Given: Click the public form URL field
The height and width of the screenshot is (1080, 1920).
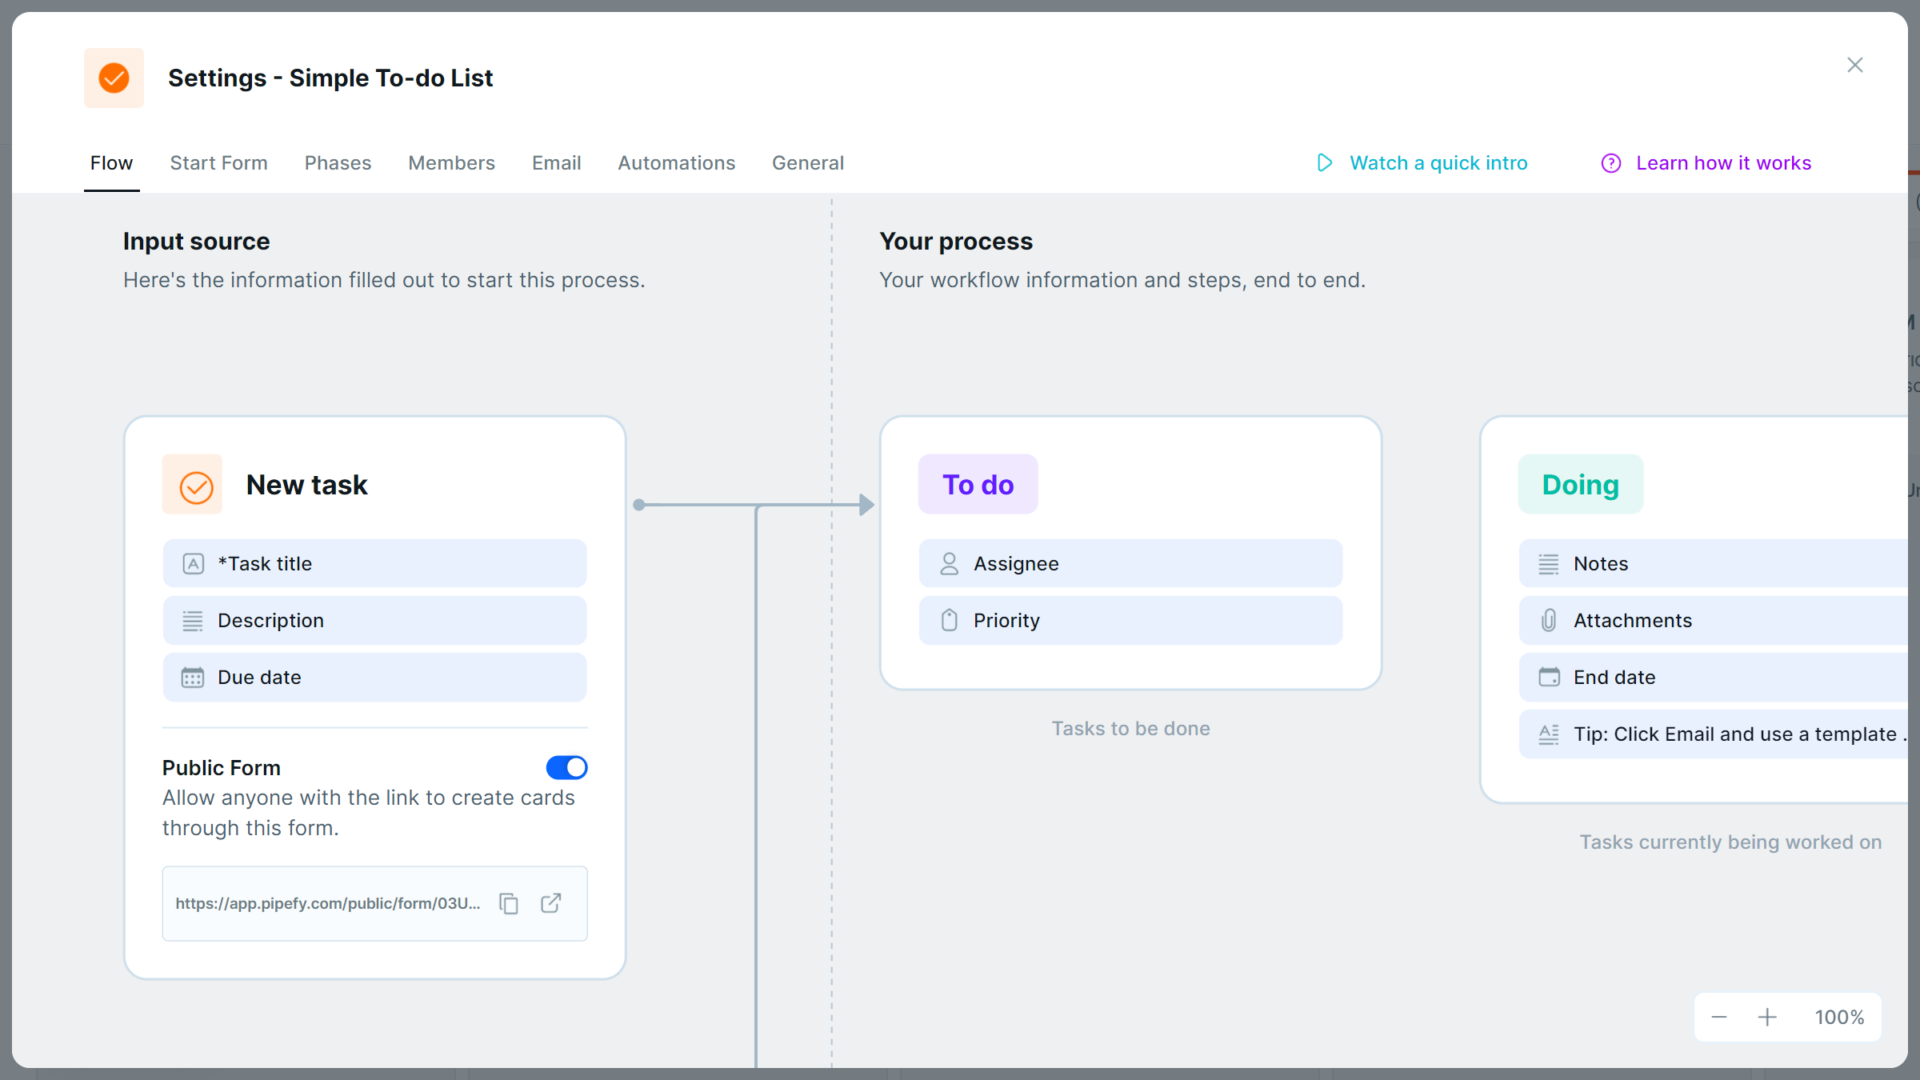Looking at the screenshot, I should (x=327, y=903).
